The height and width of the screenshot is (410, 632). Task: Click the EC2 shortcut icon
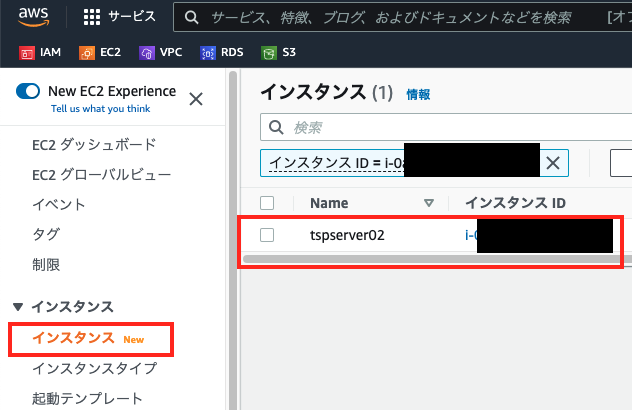(87, 53)
